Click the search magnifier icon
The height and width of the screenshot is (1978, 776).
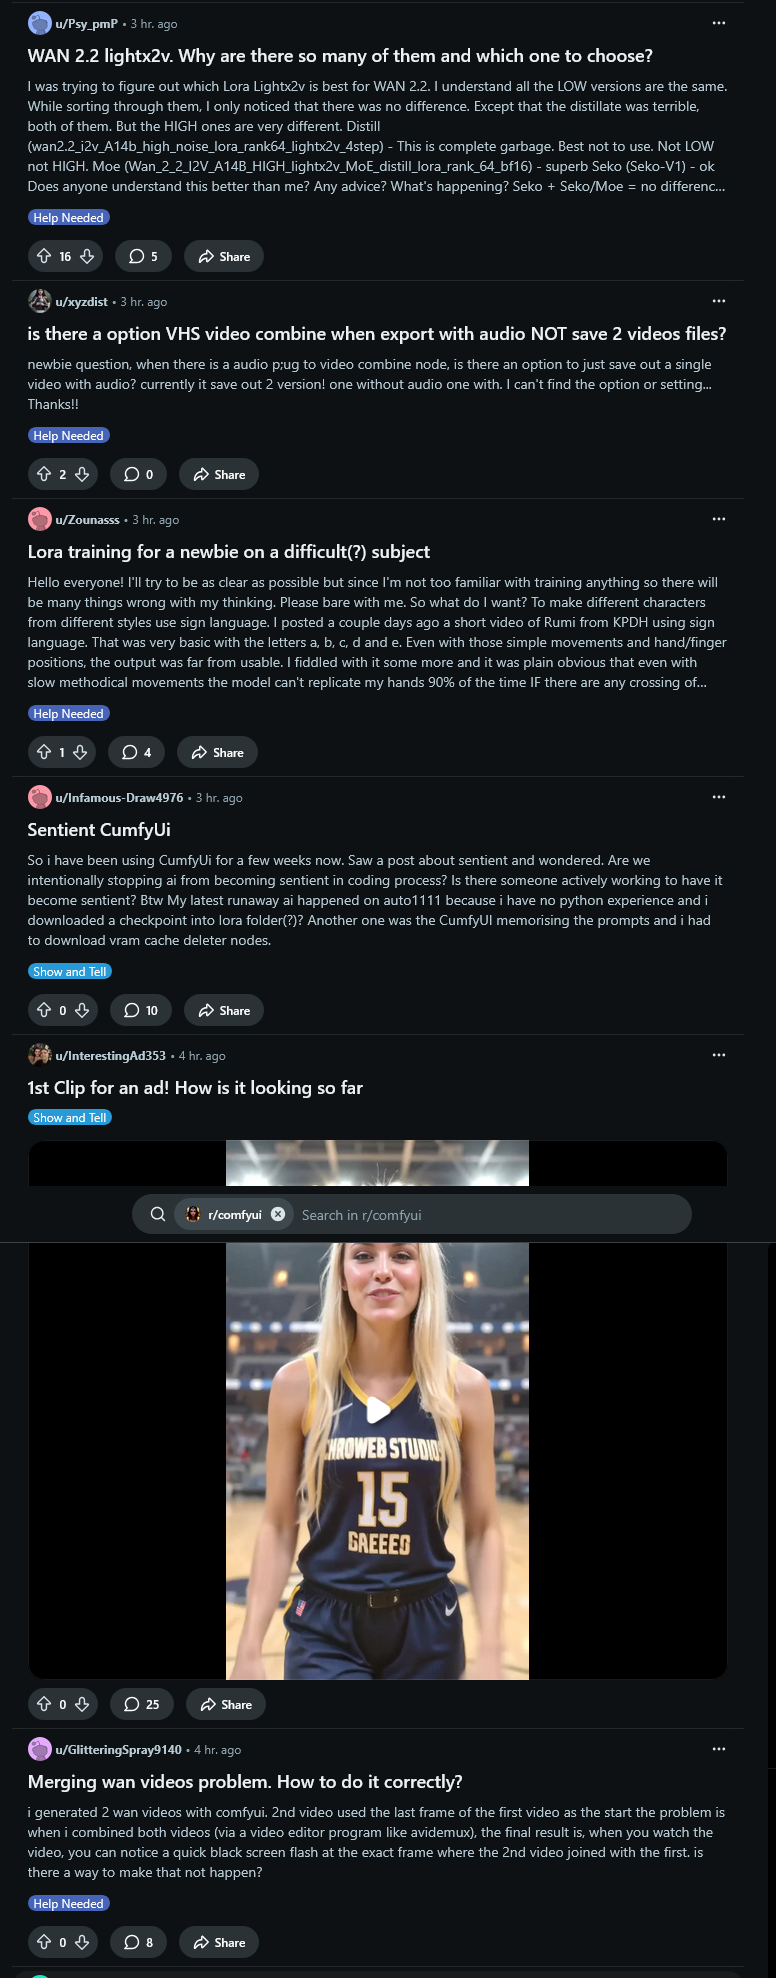click(x=158, y=1215)
